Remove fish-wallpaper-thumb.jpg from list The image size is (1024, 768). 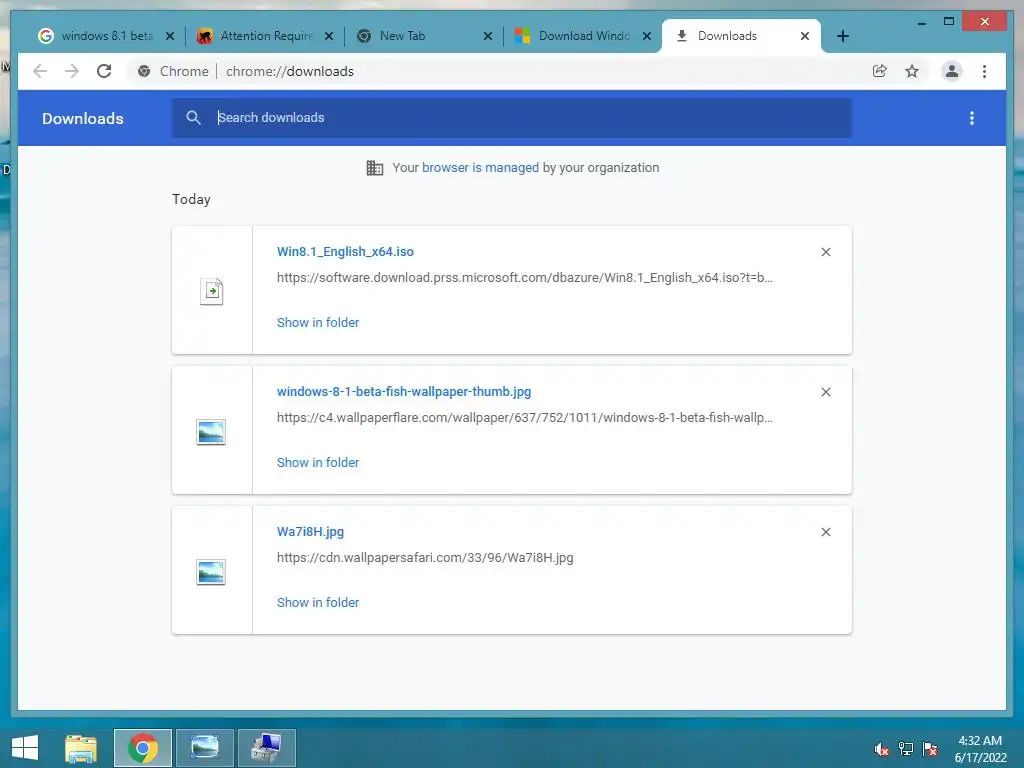(826, 392)
